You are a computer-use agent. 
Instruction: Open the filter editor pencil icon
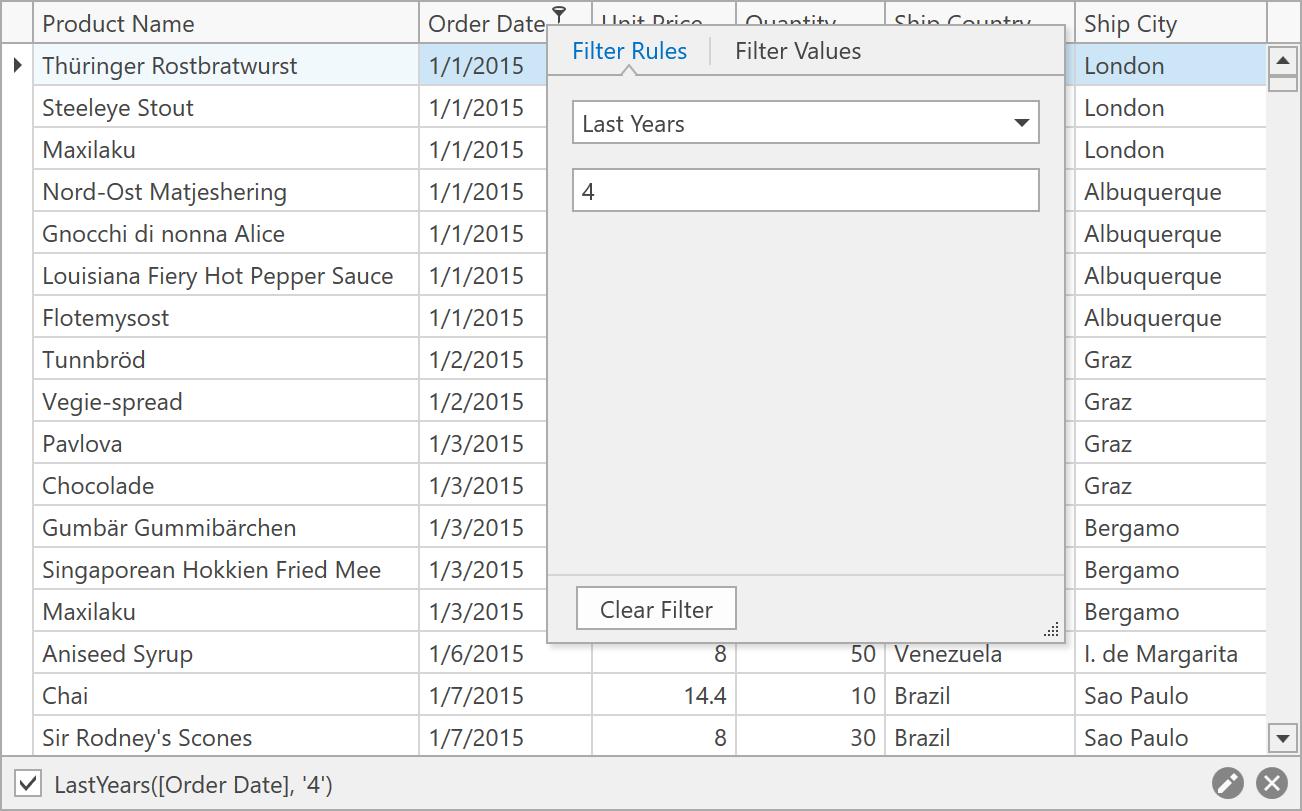point(1227,783)
